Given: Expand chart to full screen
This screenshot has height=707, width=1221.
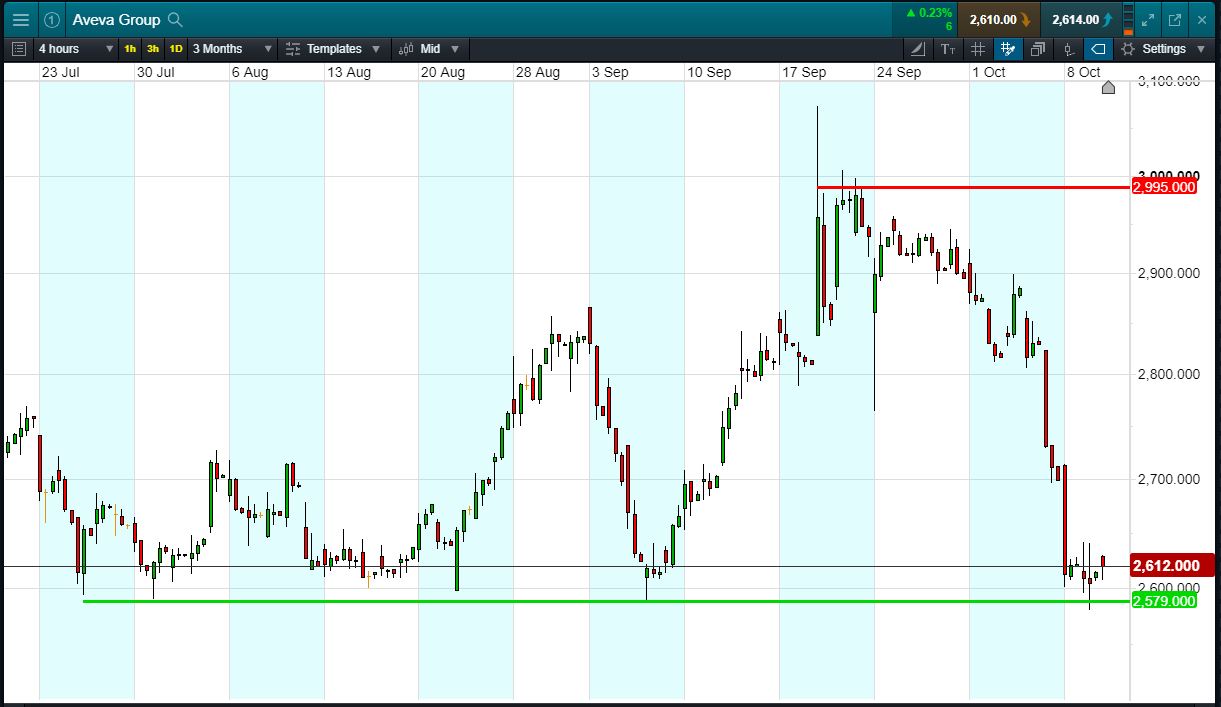Looking at the screenshot, I should [1148, 19].
